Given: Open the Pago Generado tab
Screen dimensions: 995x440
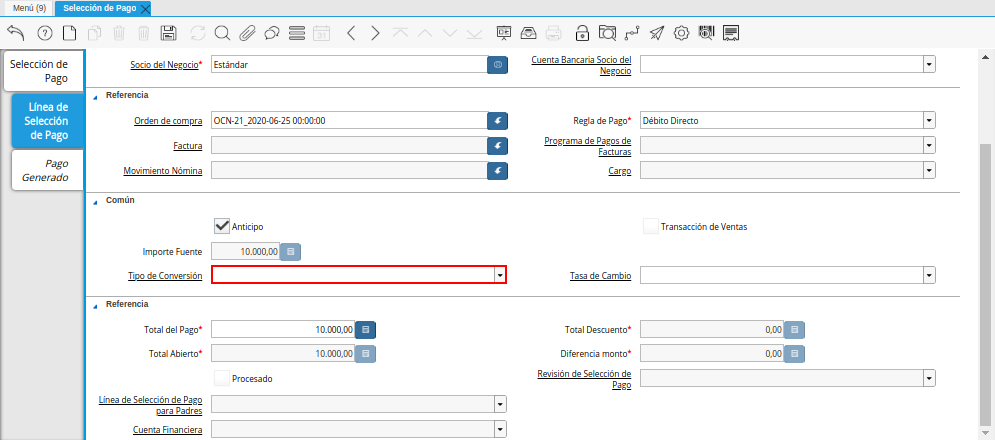Looking at the screenshot, I should (47, 170).
